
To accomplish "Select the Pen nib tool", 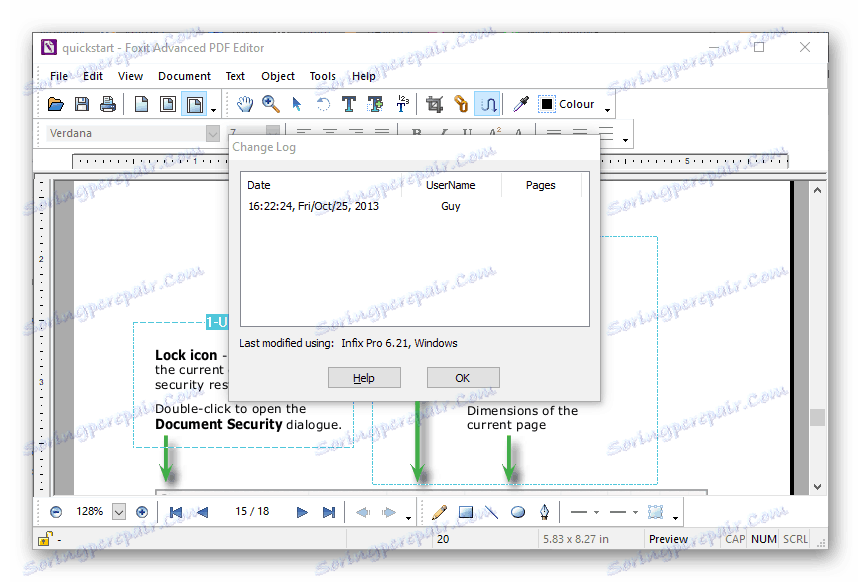I will [544, 512].
